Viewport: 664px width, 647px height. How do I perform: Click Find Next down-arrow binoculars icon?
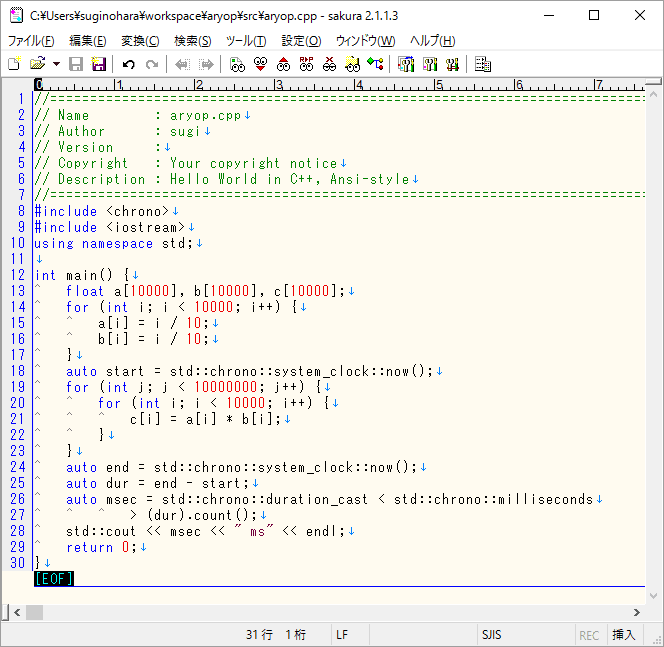point(260,64)
